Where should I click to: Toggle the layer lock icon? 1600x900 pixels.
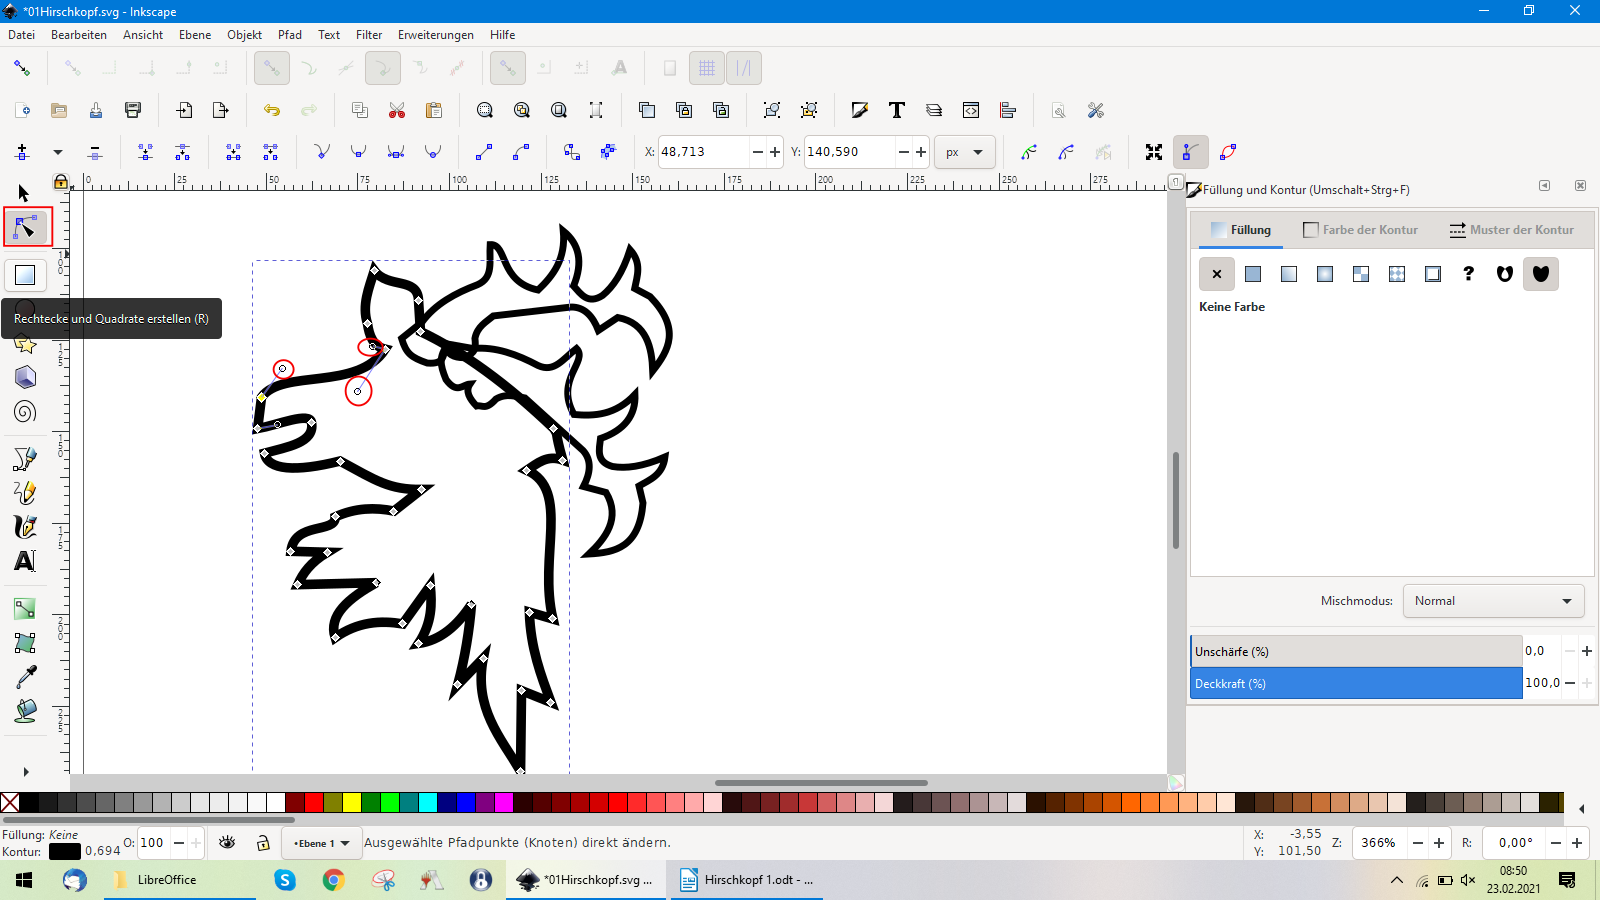[263, 843]
